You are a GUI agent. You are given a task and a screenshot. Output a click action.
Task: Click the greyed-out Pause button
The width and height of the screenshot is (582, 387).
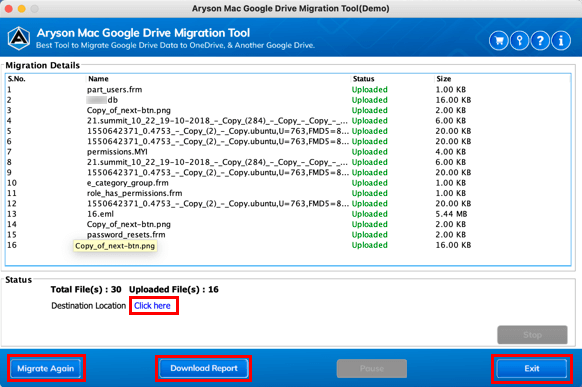372,368
